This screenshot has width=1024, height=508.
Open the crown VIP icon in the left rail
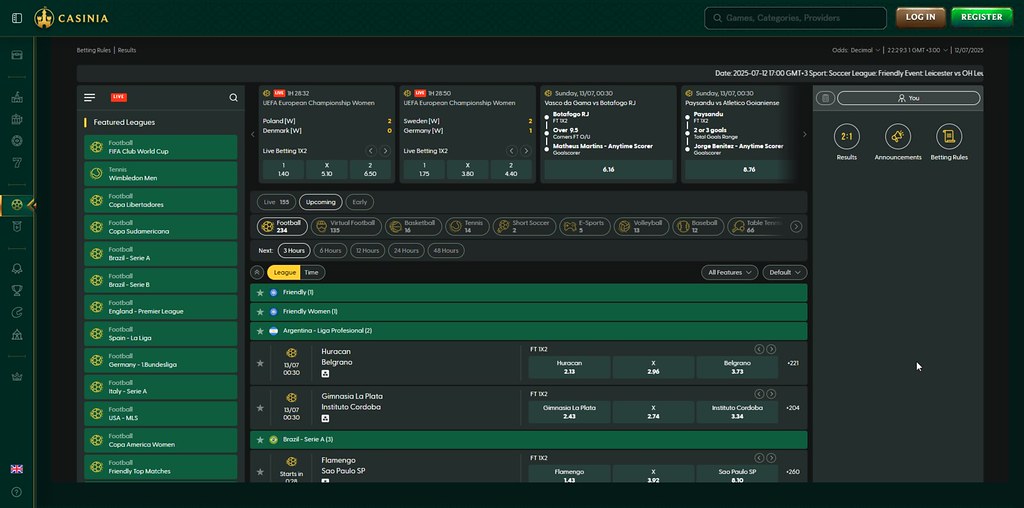[x=17, y=377]
